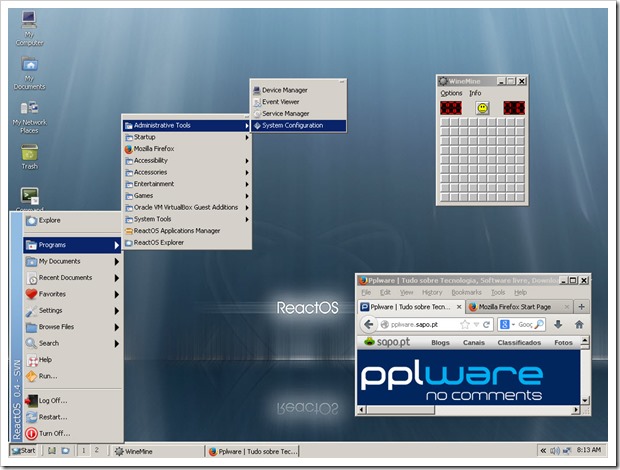Open WineMine Info menu
Viewport: 620px width, 470px height.
475,93
